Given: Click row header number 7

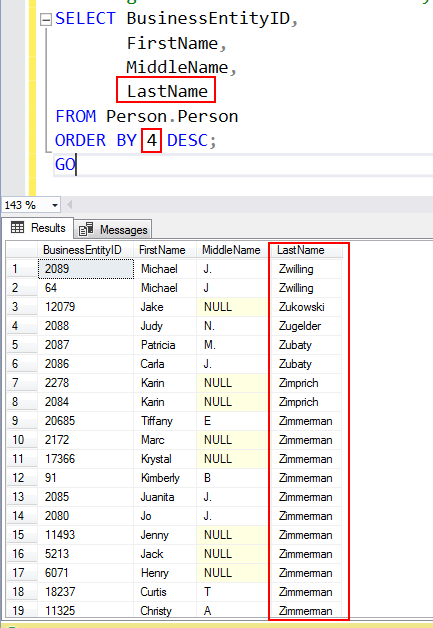Looking at the screenshot, I should pyautogui.click(x=21, y=383).
